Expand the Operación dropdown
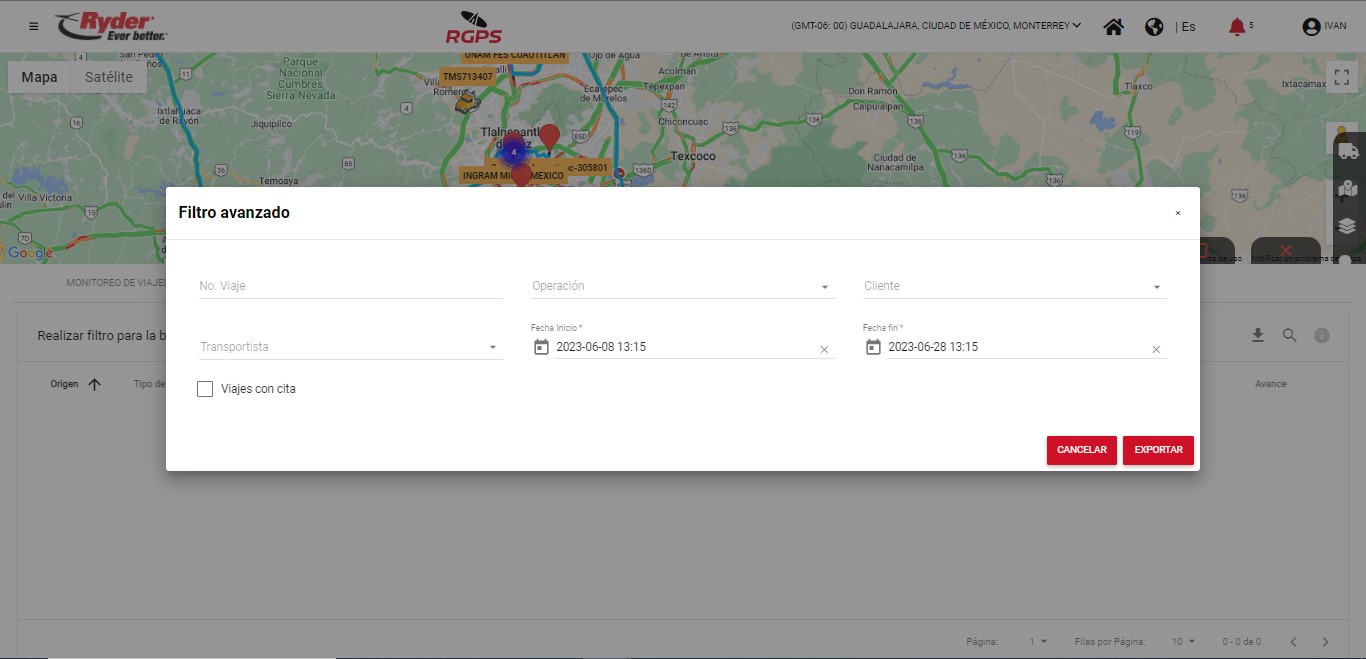This screenshot has width=1366, height=659. [x=824, y=287]
